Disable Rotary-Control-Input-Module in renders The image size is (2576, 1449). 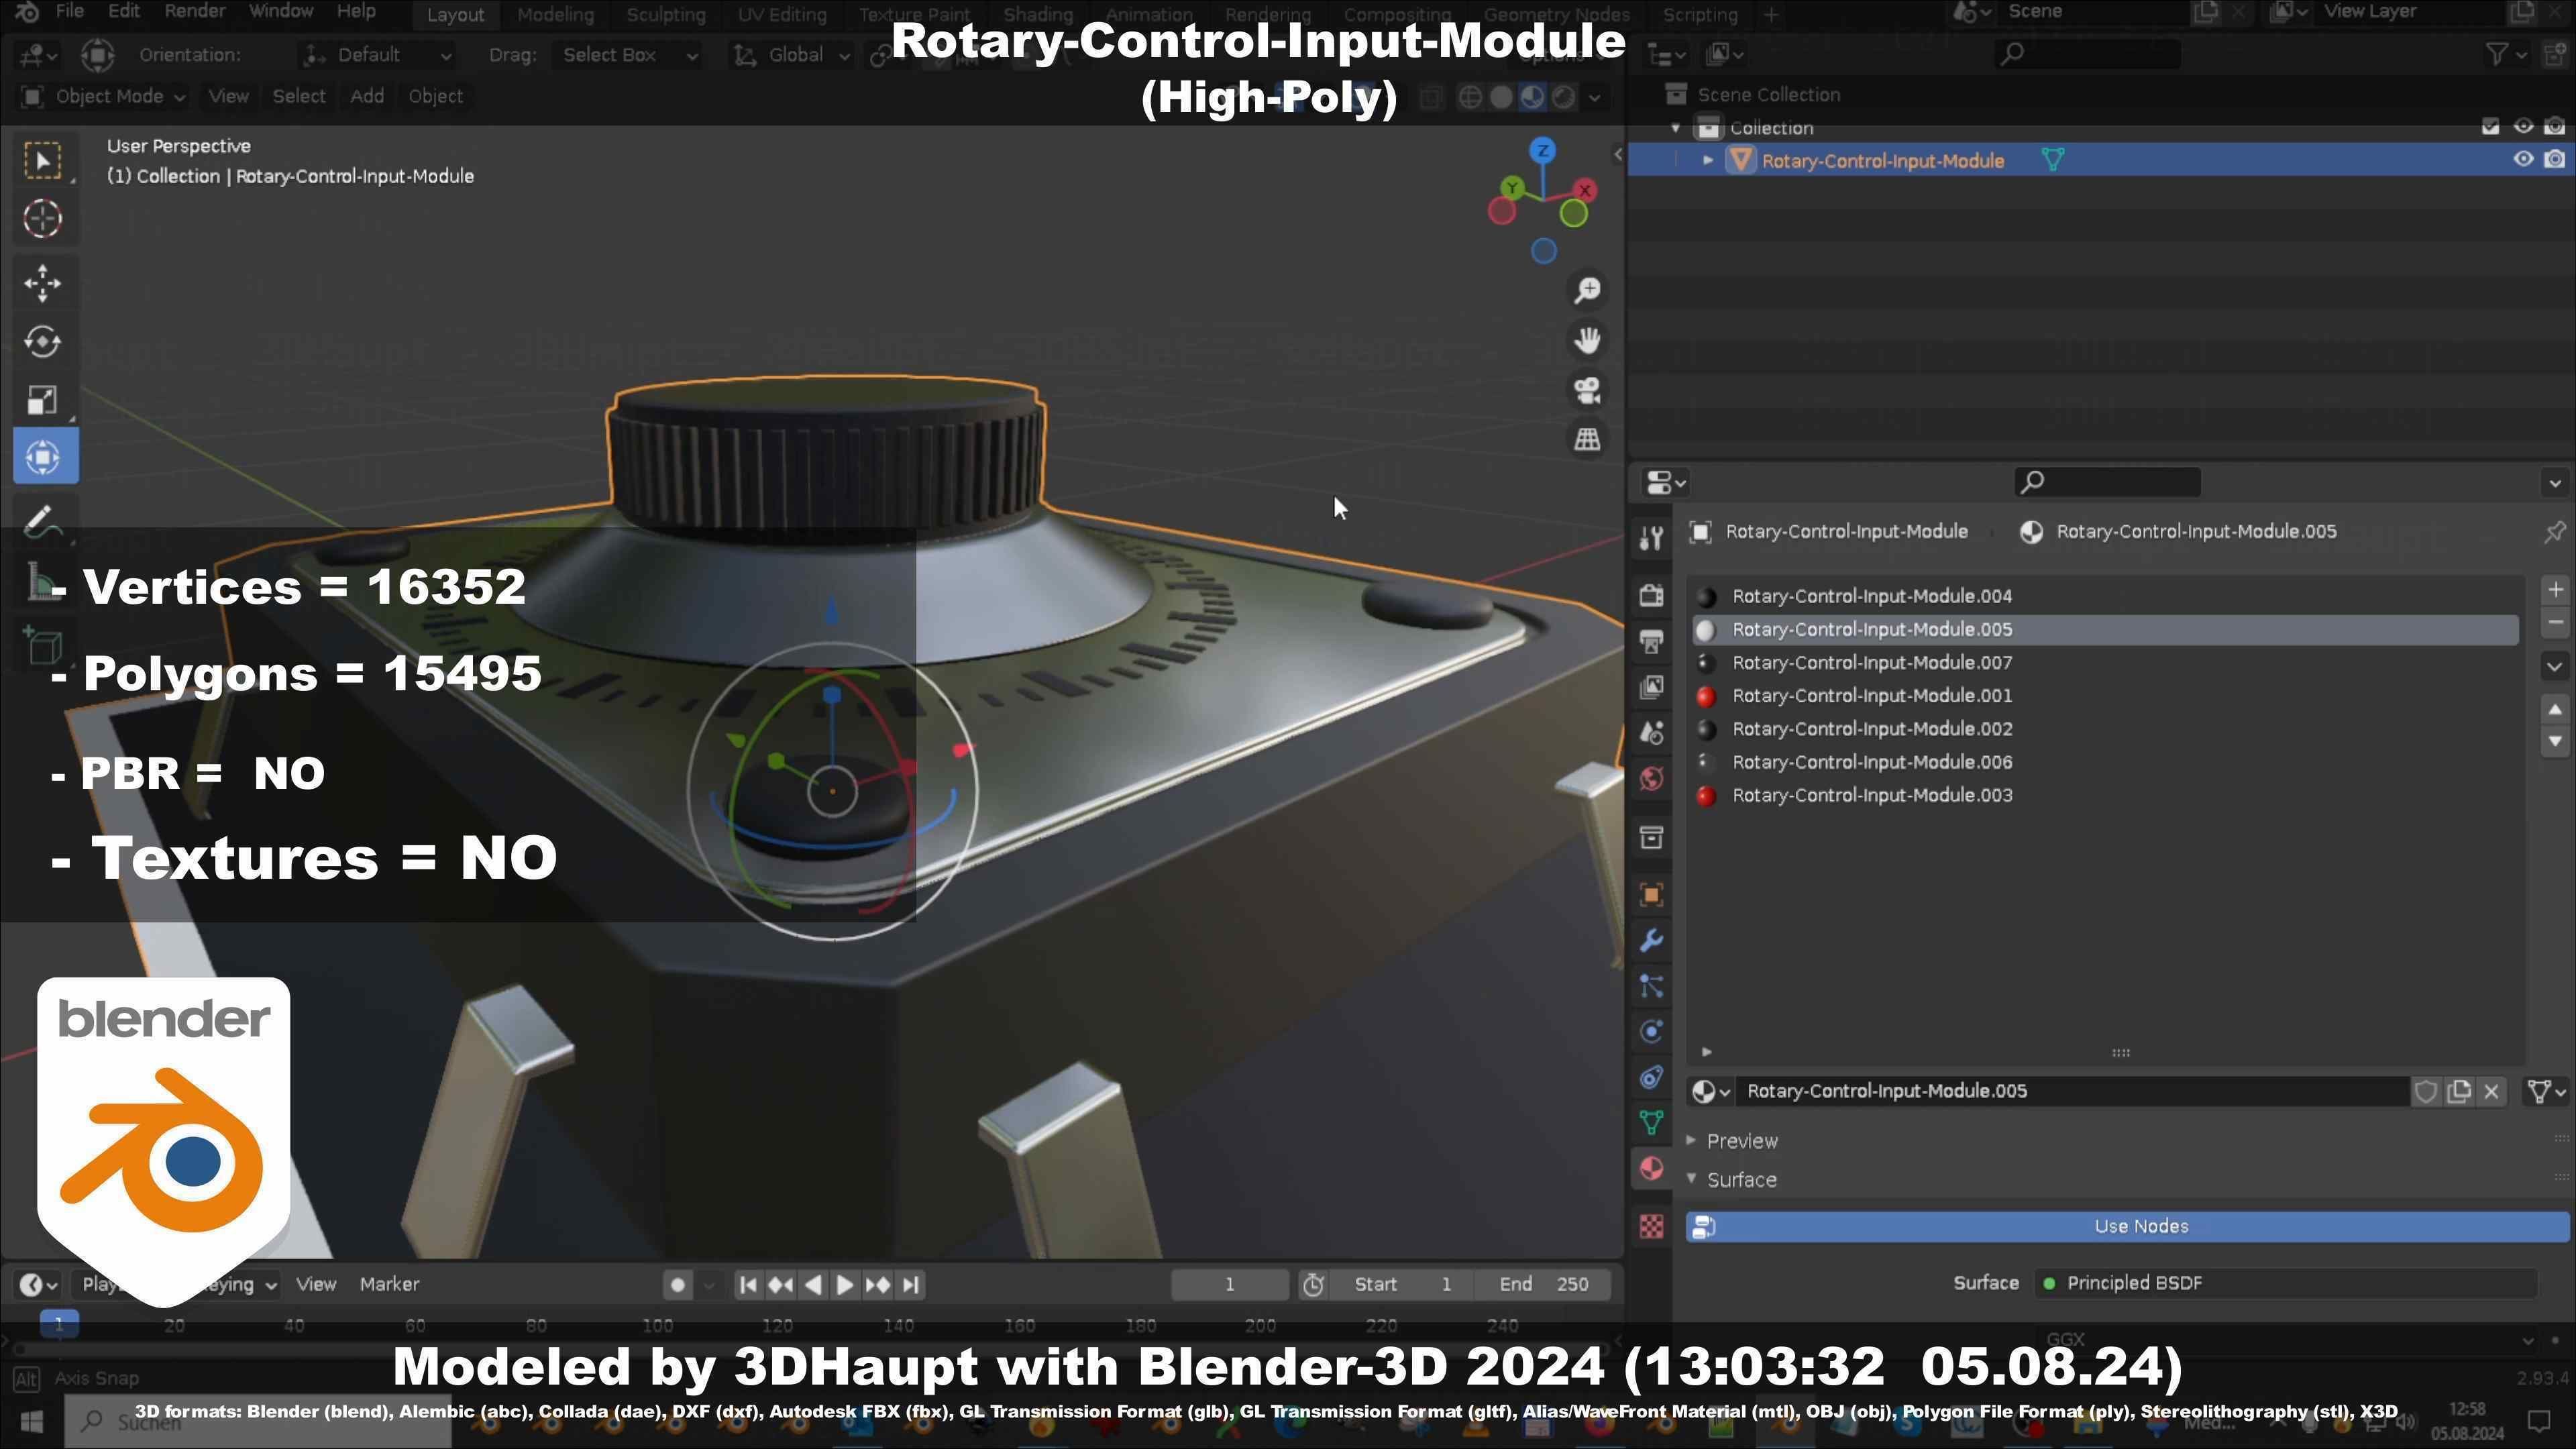[2554, 160]
